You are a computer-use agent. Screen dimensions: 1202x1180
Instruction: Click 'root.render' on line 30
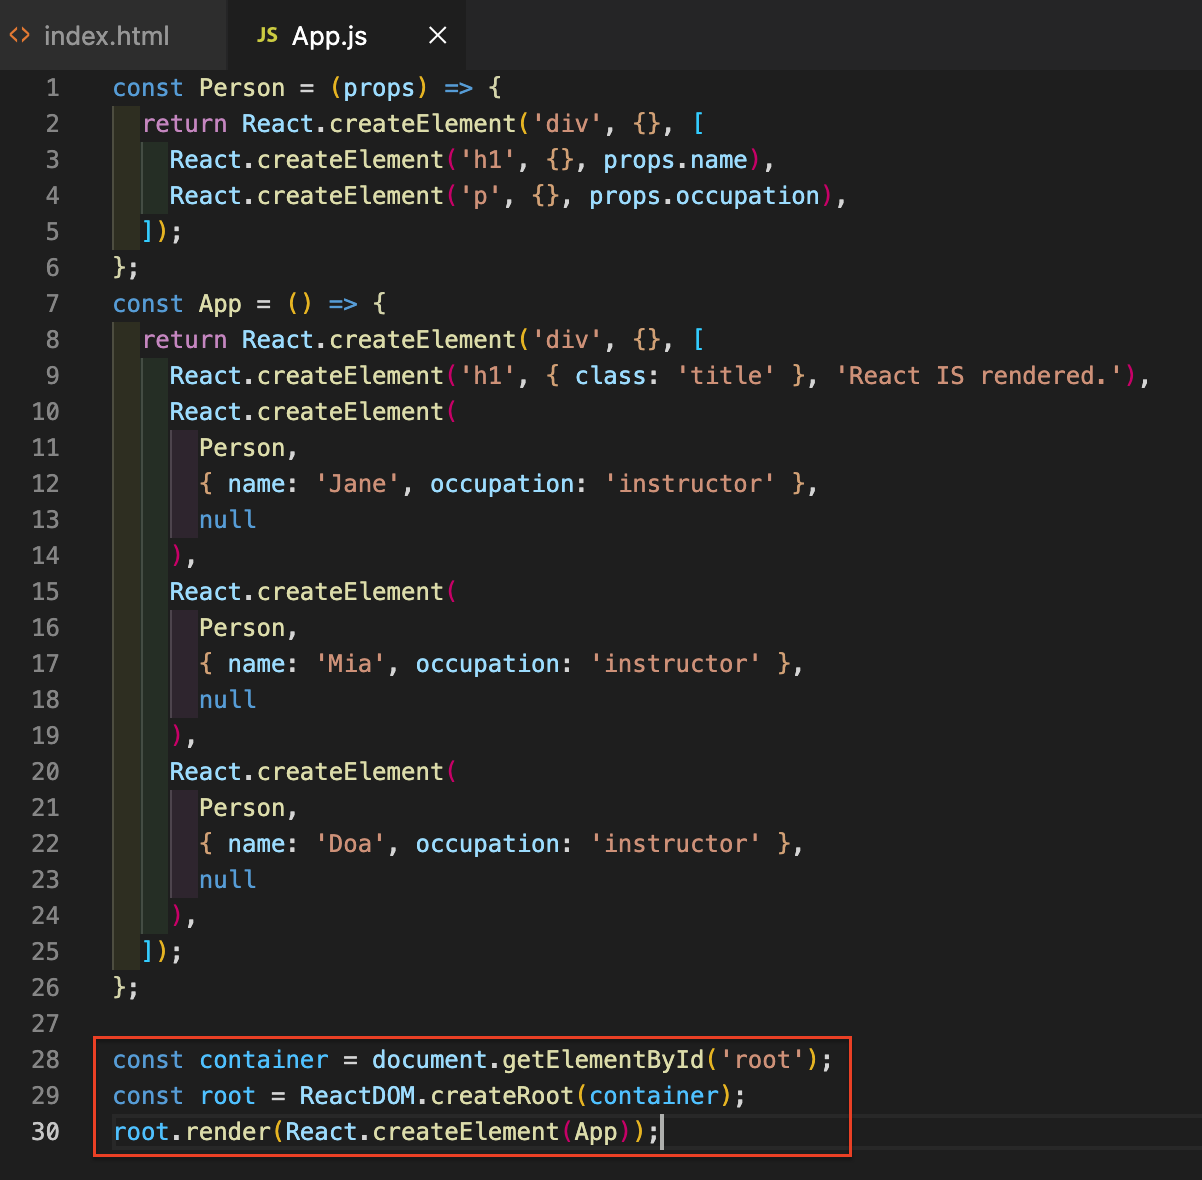192,1132
